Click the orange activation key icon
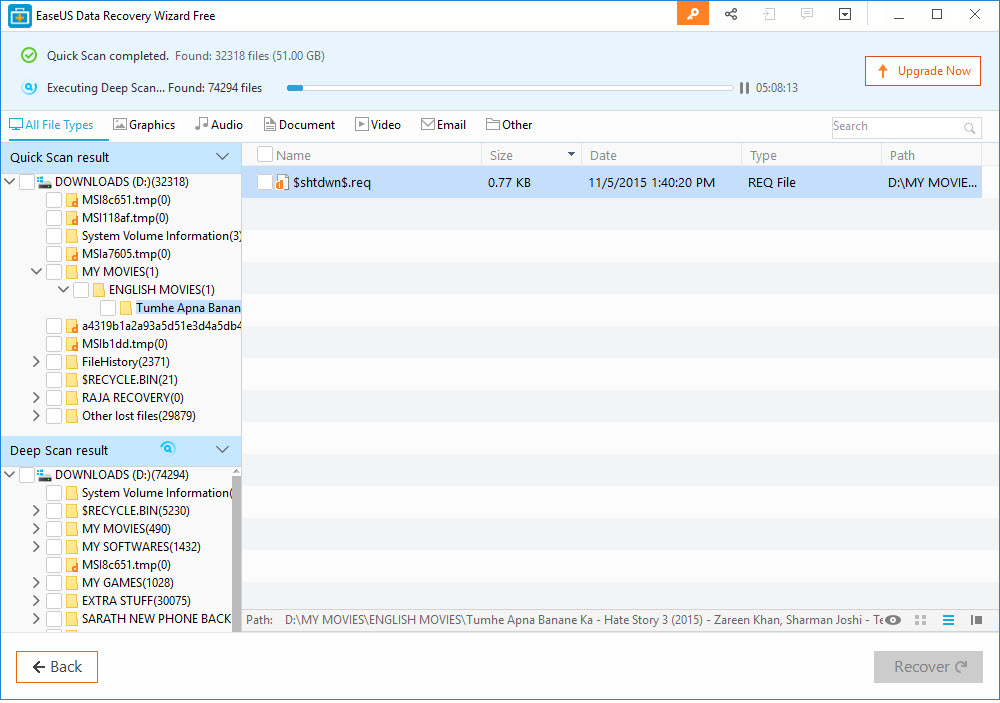Viewport: 1000px width, 703px height. [x=693, y=14]
